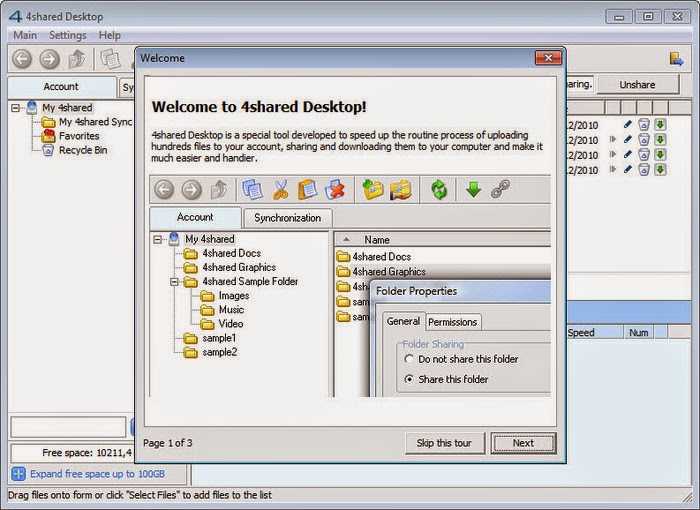Open the Permissions tab in Folder Properties
Screen dimensions: 700x510
(x=452, y=322)
